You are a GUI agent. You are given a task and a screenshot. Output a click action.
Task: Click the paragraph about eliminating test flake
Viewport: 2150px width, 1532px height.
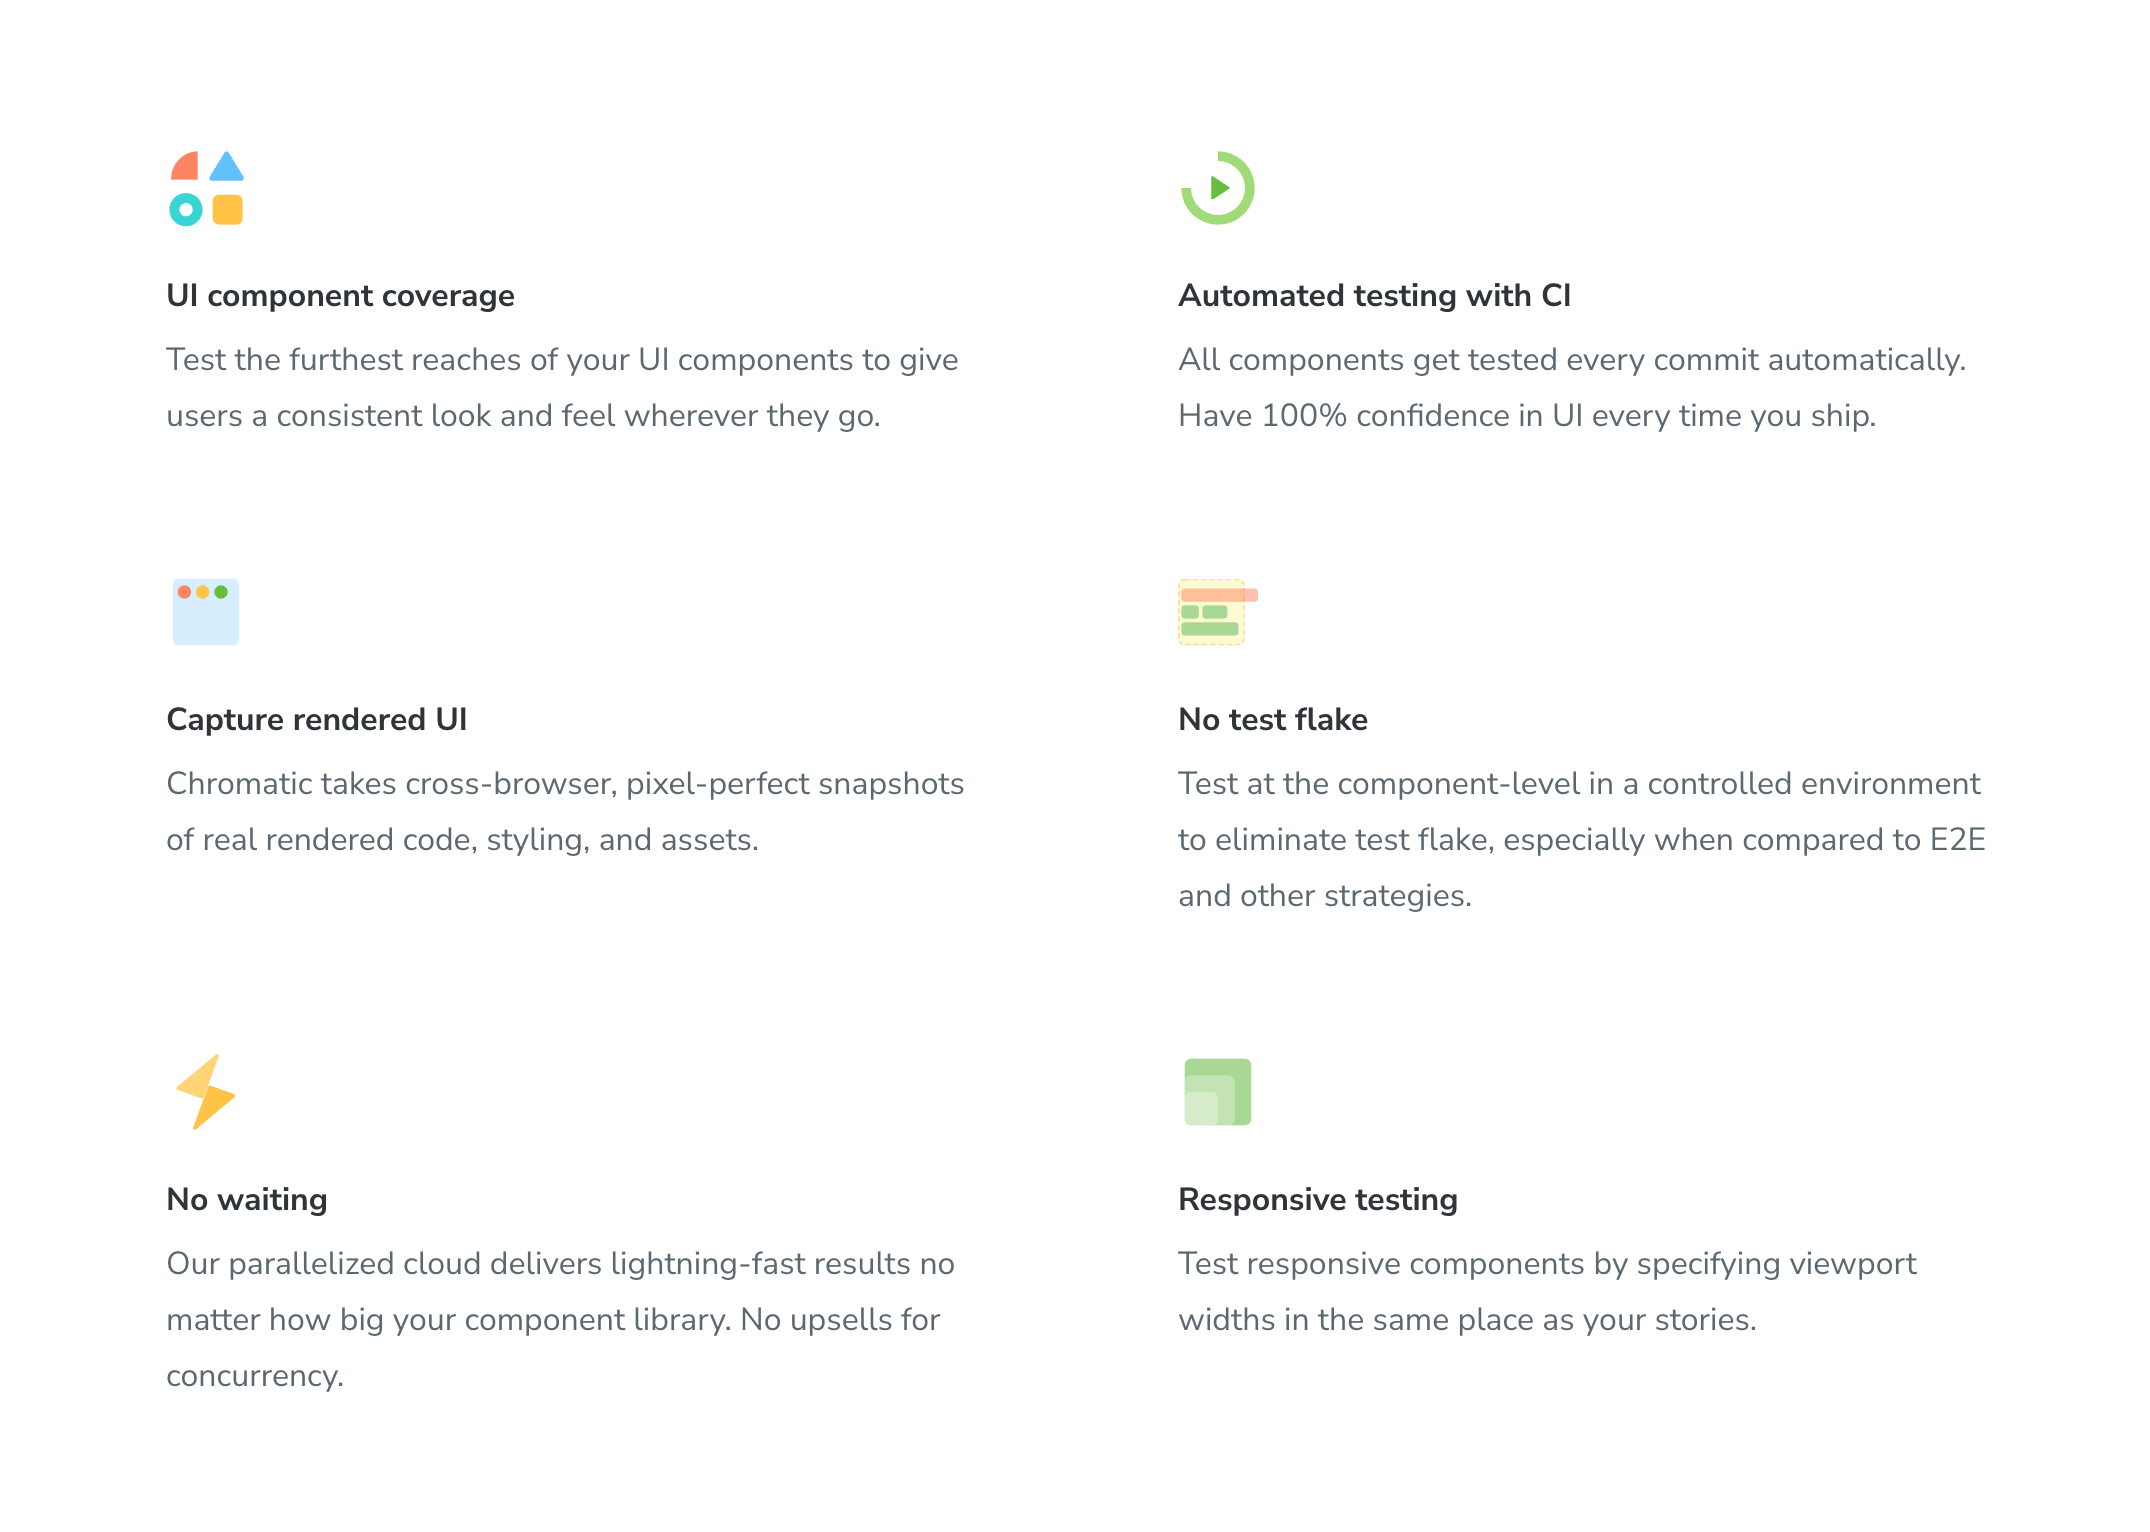coord(1581,840)
